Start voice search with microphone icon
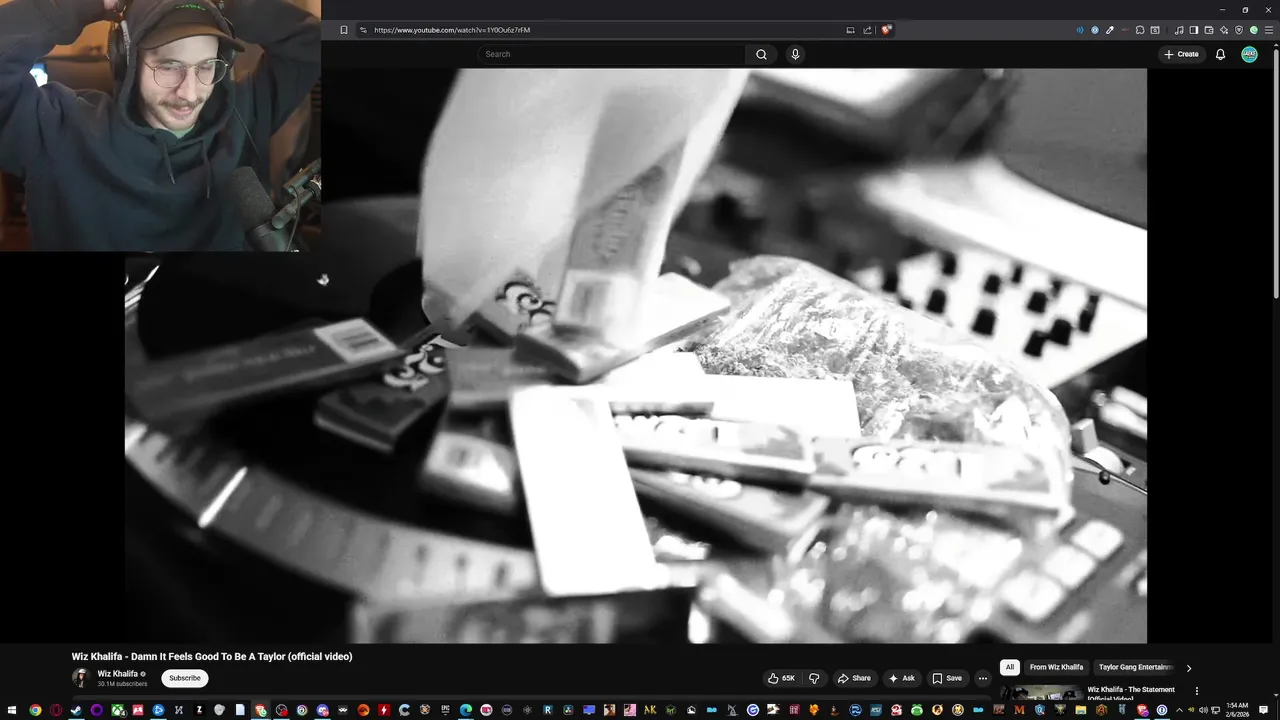The image size is (1280, 720). click(795, 54)
